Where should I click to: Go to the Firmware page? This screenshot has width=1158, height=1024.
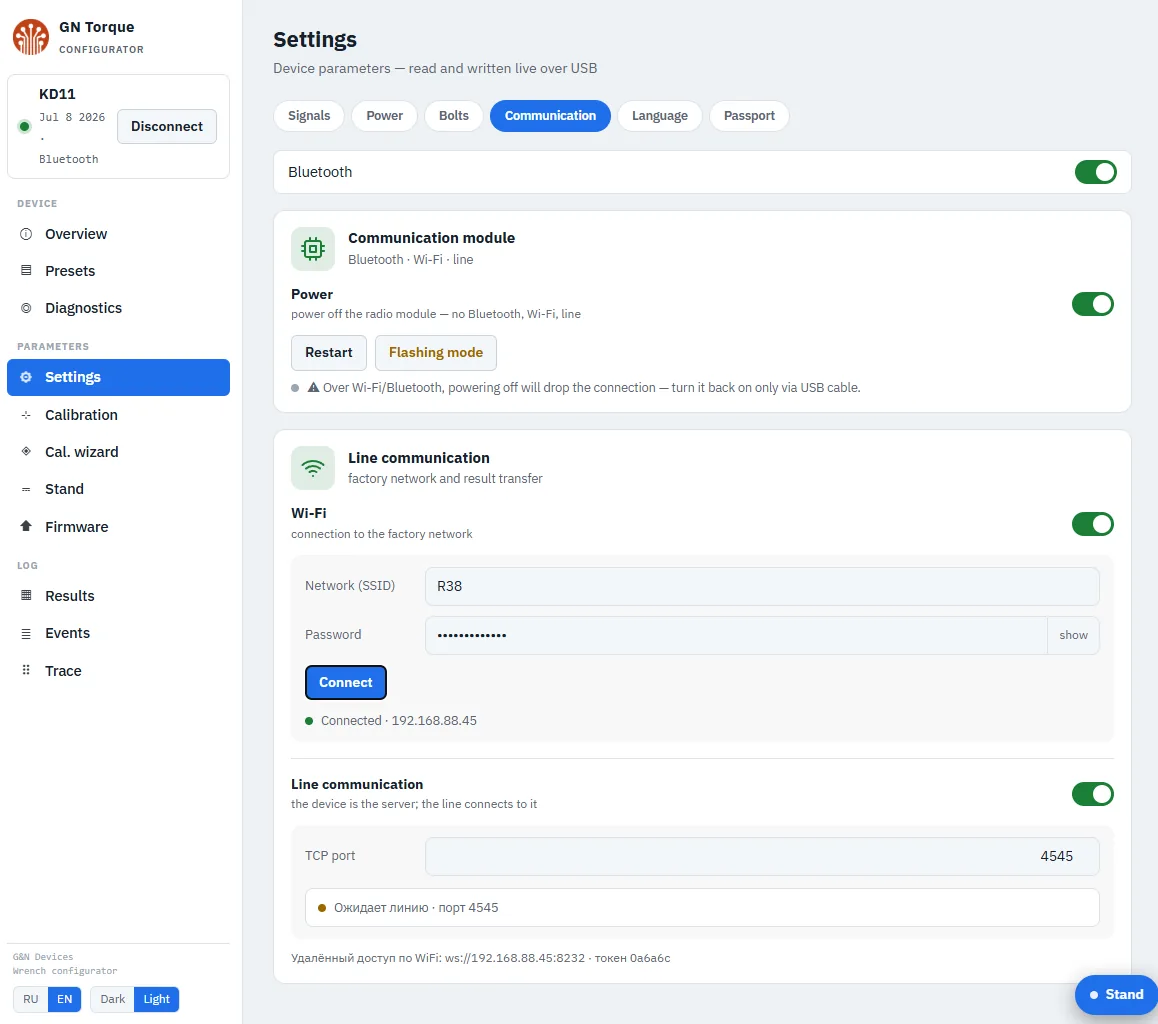tap(118, 526)
